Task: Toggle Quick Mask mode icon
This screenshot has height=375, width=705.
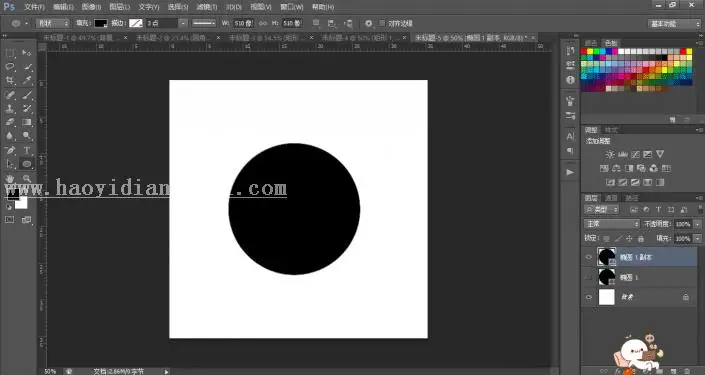Action: [x=9, y=219]
